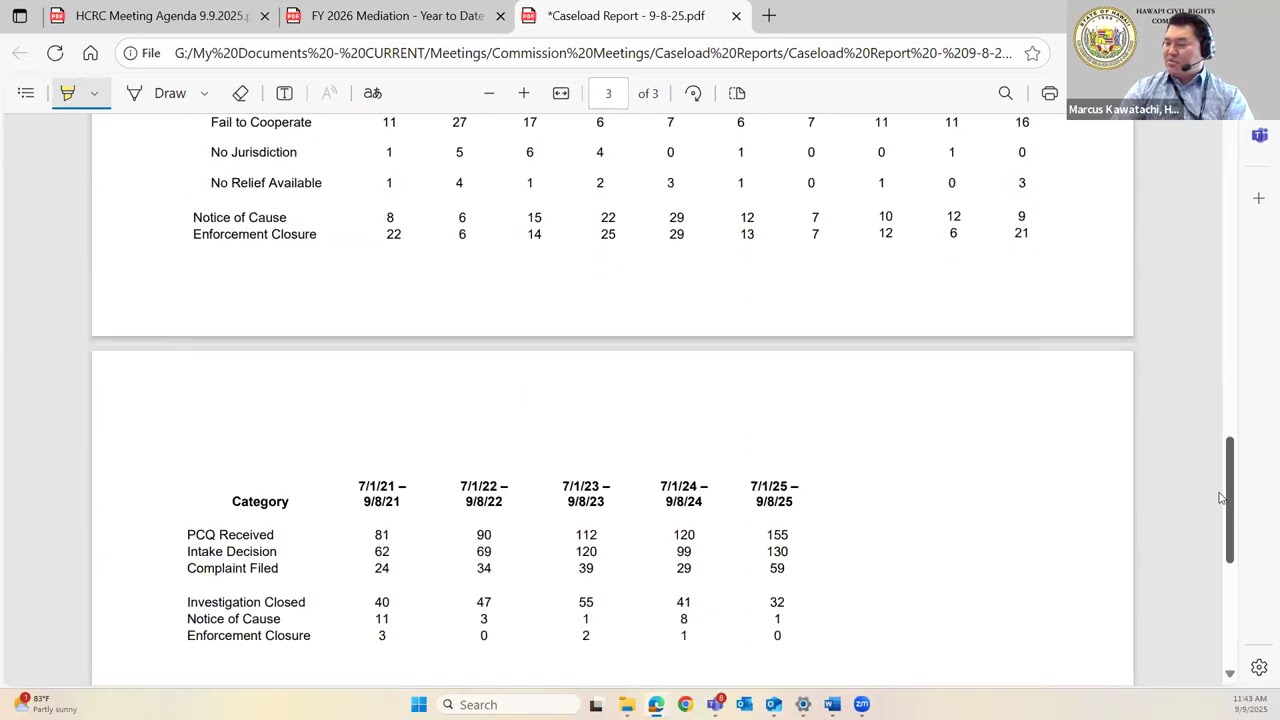This screenshot has width=1280, height=720.
Task: Click the scroll down arrow
Action: tap(1230, 674)
